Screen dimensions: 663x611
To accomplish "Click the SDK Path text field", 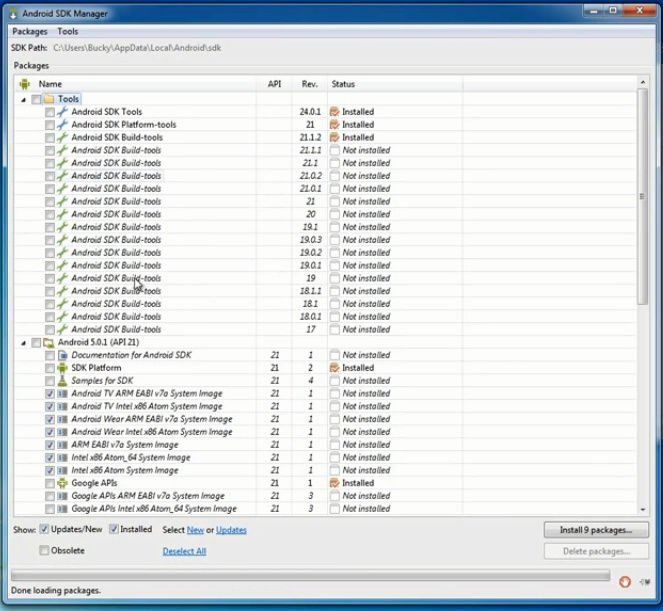I will 137,48.
